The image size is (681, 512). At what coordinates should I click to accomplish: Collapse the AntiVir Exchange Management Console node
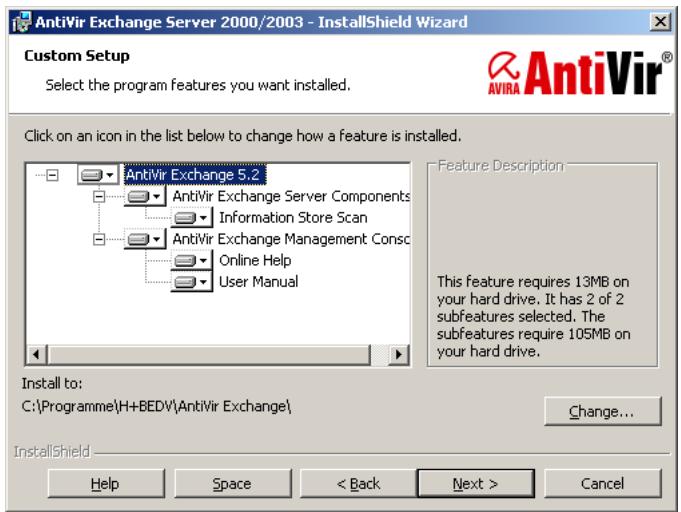pyautogui.click(x=99, y=239)
